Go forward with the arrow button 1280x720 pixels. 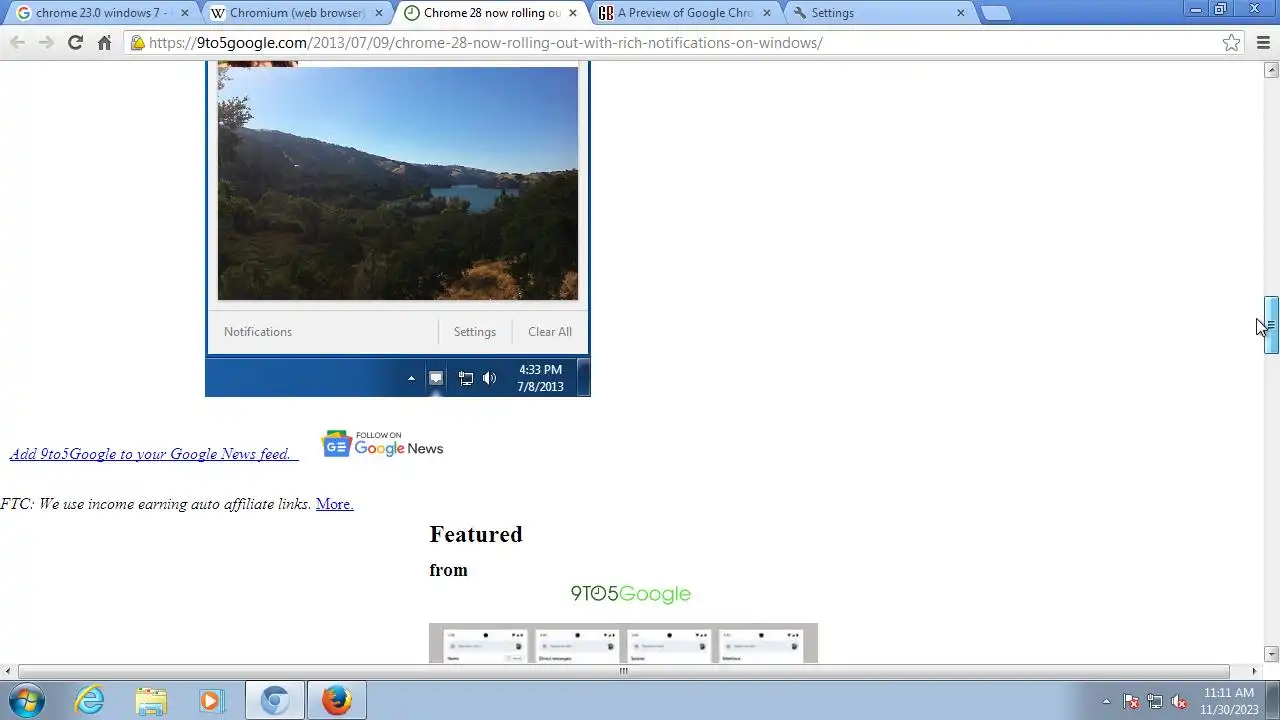(46, 42)
